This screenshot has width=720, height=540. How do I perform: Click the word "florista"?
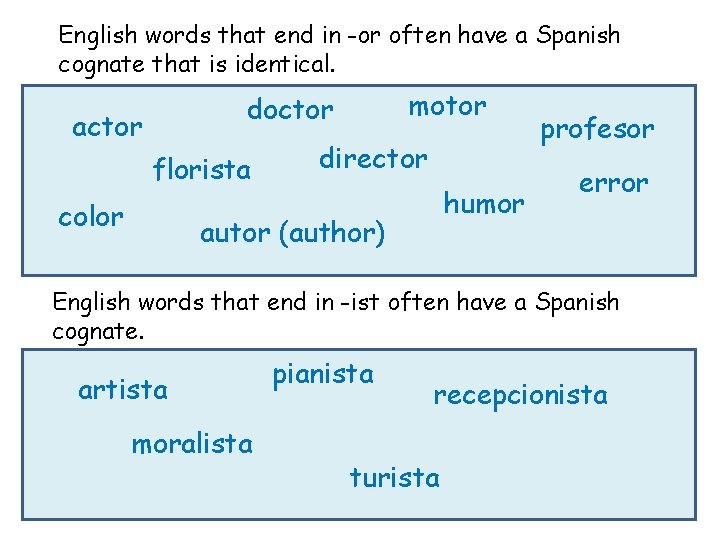[202, 170]
